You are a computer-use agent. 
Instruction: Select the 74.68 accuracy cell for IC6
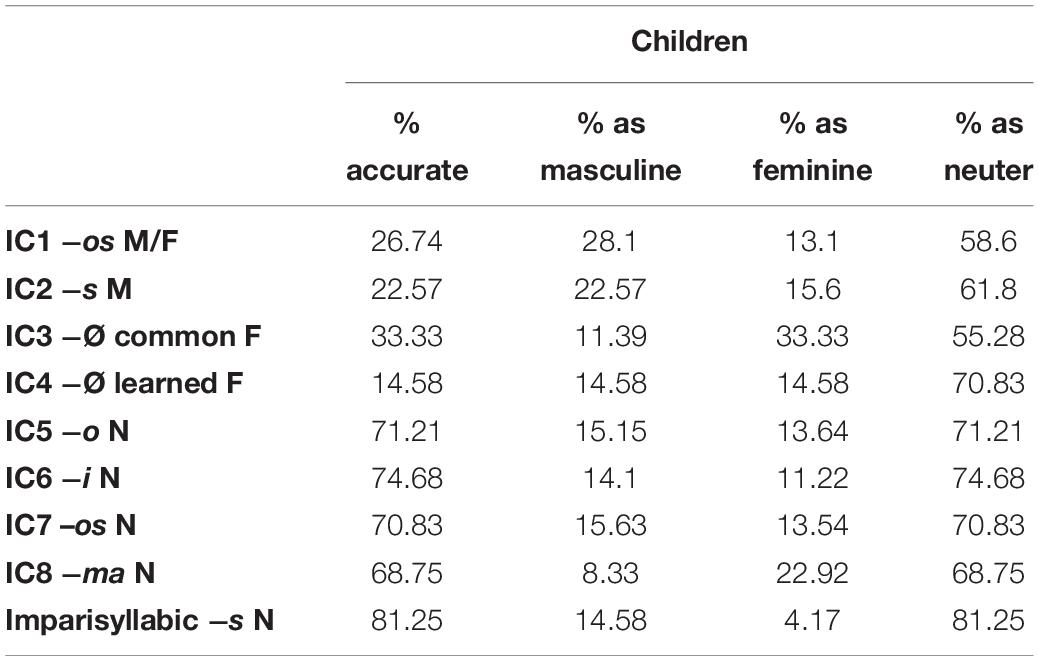pos(407,478)
